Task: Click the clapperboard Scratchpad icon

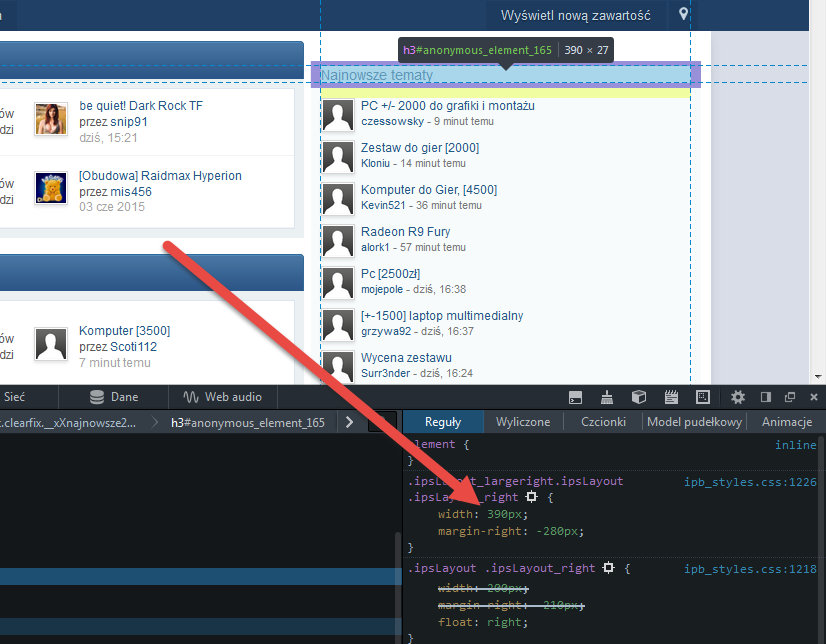Action: (x=671, y=397)
